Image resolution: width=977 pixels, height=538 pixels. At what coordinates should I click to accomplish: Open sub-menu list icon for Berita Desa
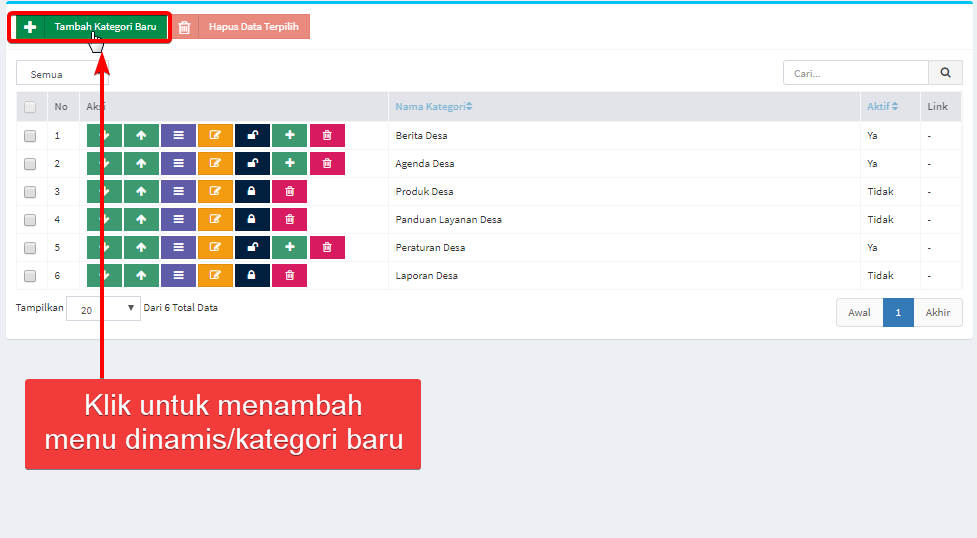178,135
